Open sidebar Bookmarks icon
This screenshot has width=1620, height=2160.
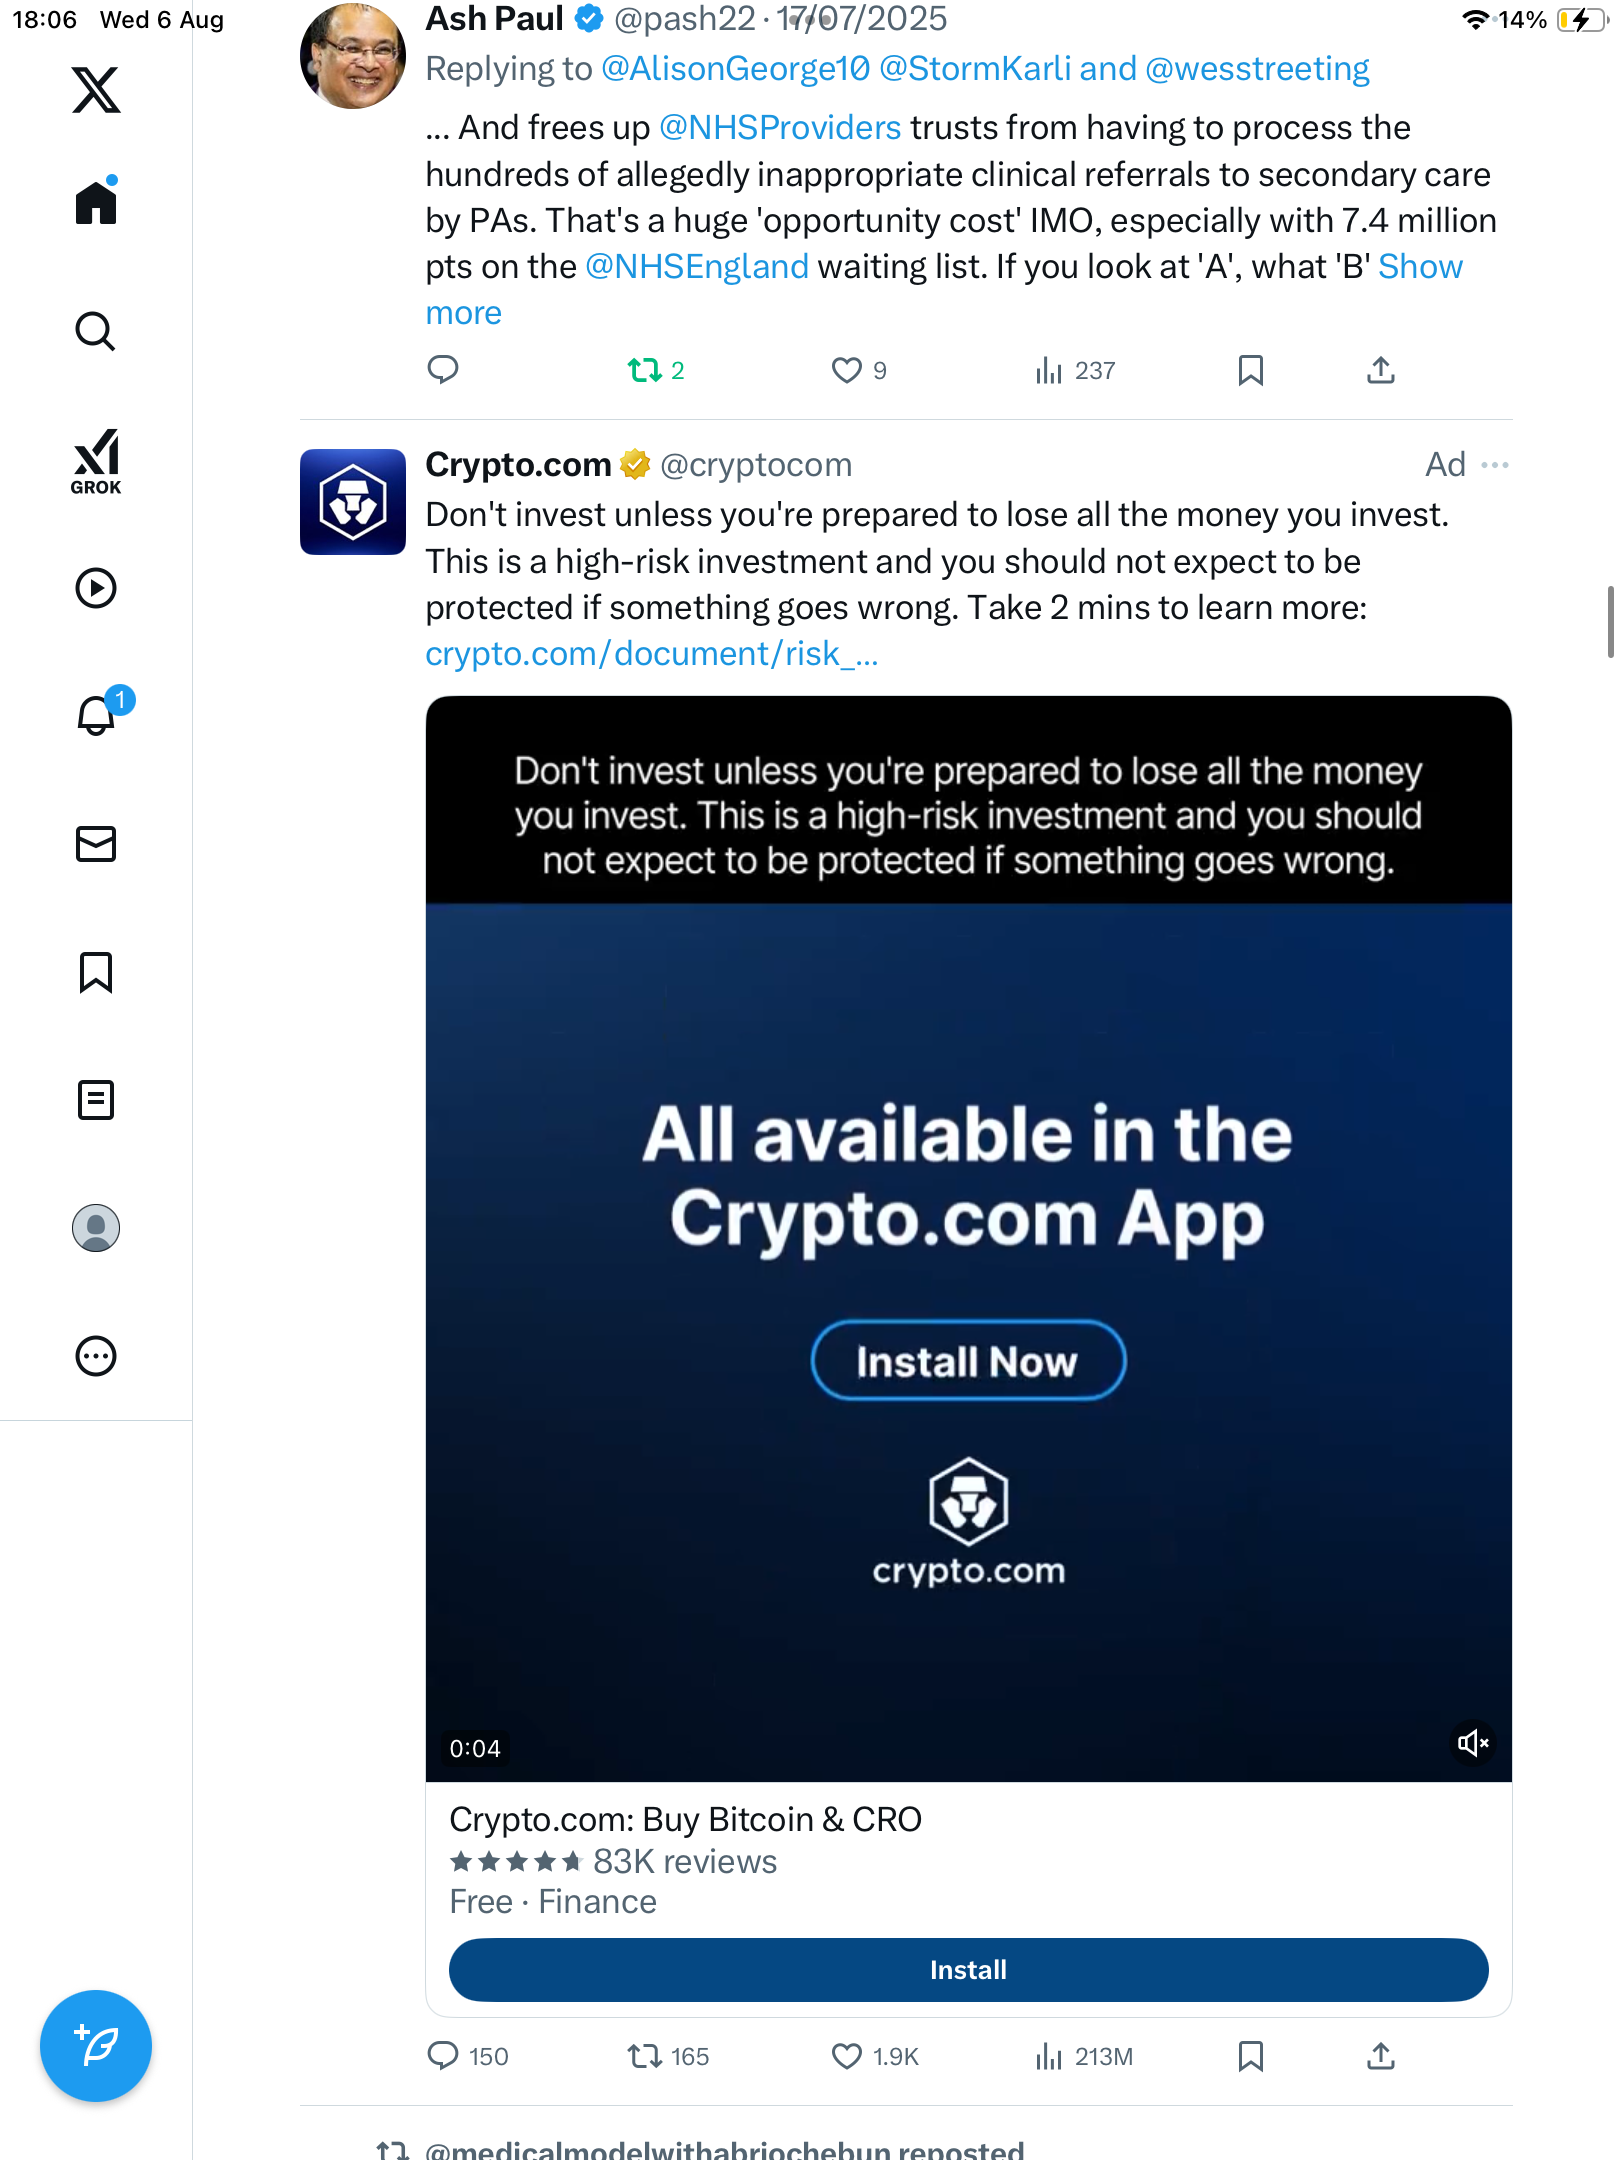point(96,972)
